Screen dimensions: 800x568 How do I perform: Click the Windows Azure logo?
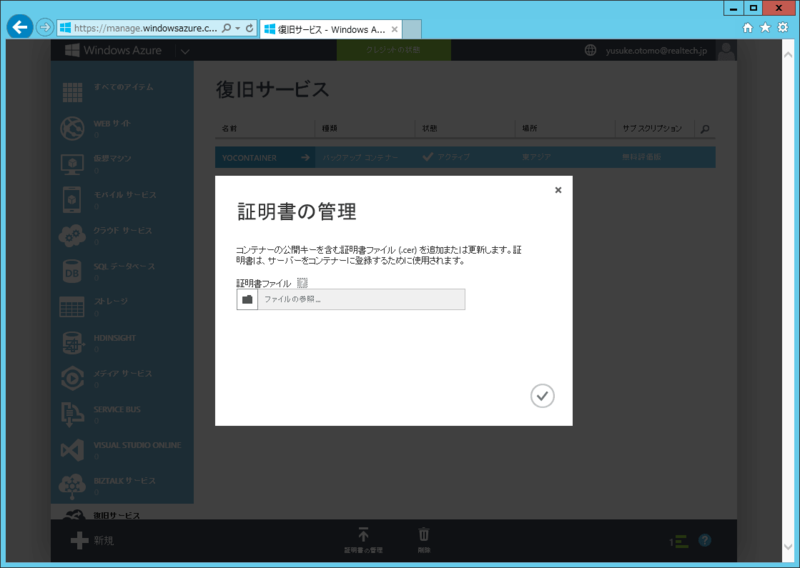click(x=113, y=50)
